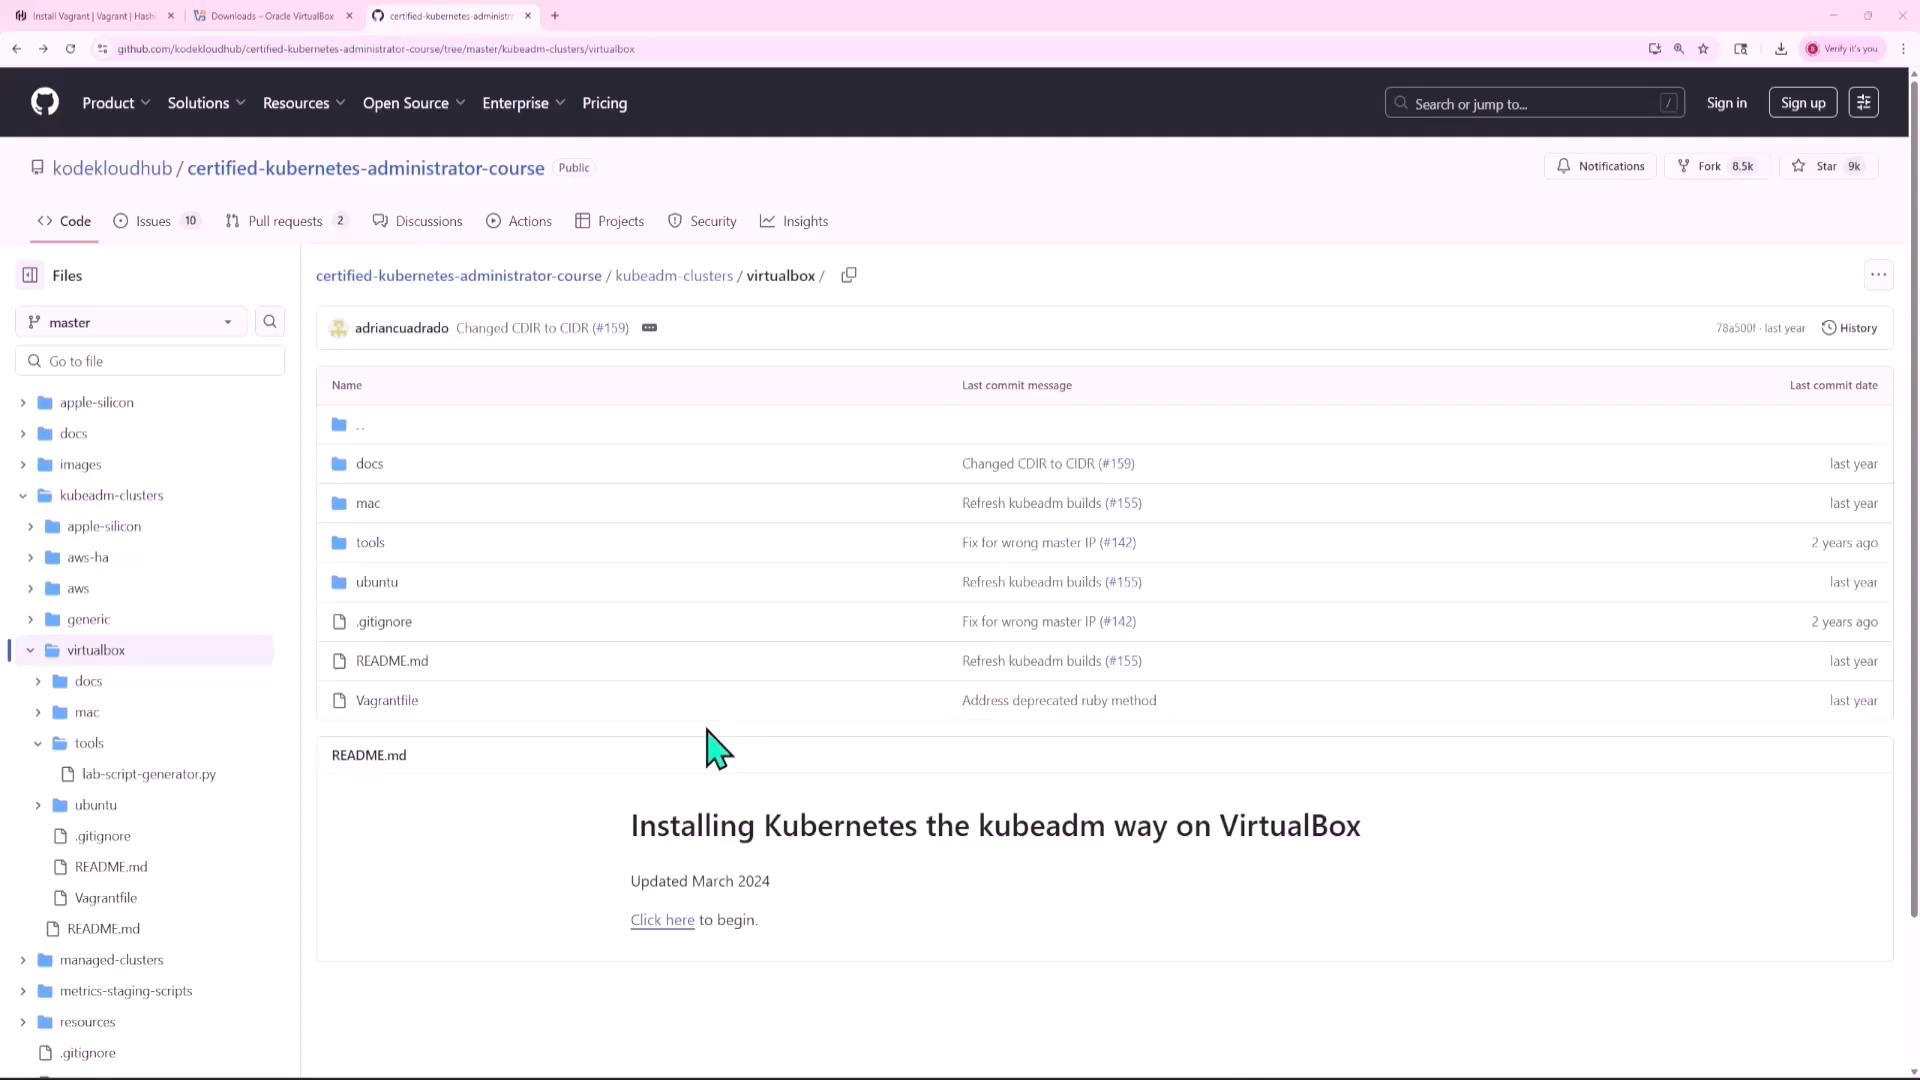Open the Notifications button
1920x1080 pixels.
click(x=1600, y=166)
